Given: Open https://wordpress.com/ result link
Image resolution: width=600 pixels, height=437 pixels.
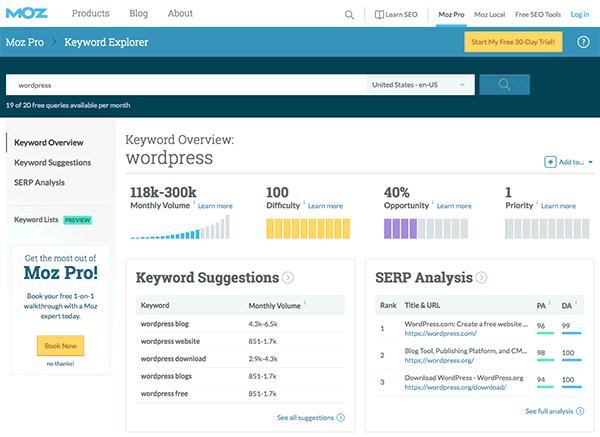Looking at the screenshot, I should click(x=440, y=334).
